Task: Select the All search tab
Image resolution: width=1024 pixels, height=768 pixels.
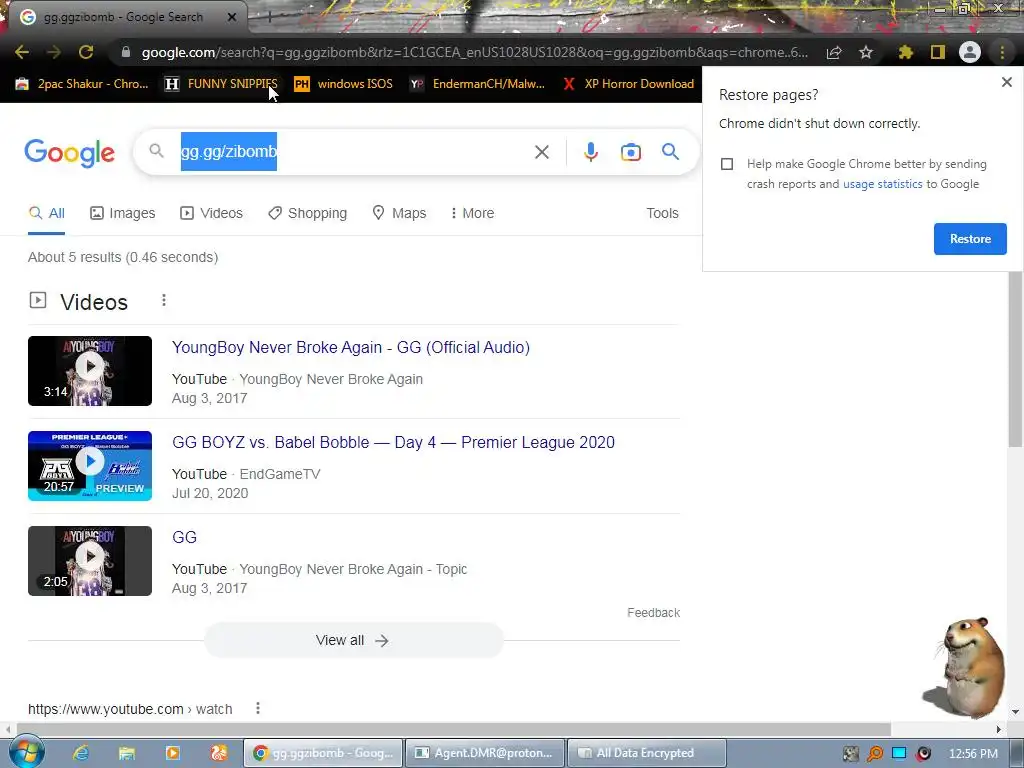Action: [46, 213]
